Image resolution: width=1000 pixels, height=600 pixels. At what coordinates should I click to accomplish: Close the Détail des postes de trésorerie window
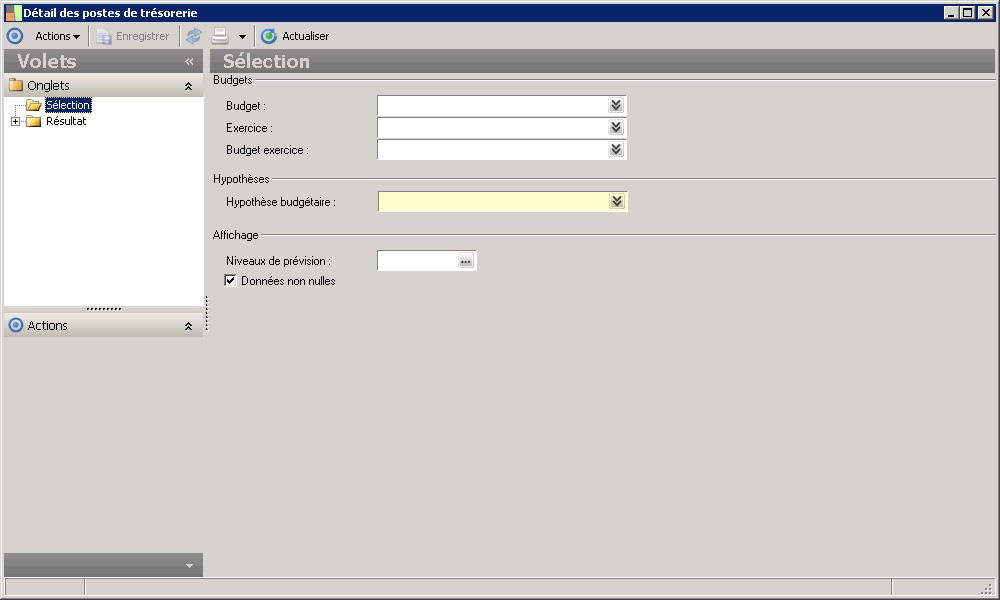(x=985, y=13)
